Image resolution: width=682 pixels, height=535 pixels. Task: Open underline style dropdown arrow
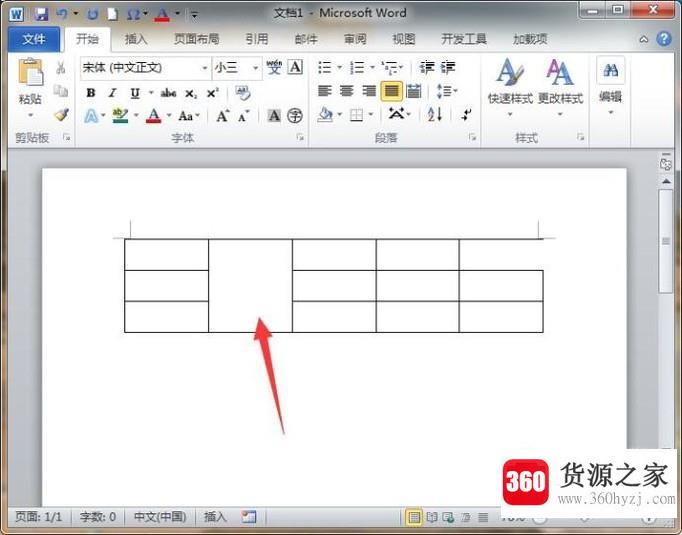[151, 93]
